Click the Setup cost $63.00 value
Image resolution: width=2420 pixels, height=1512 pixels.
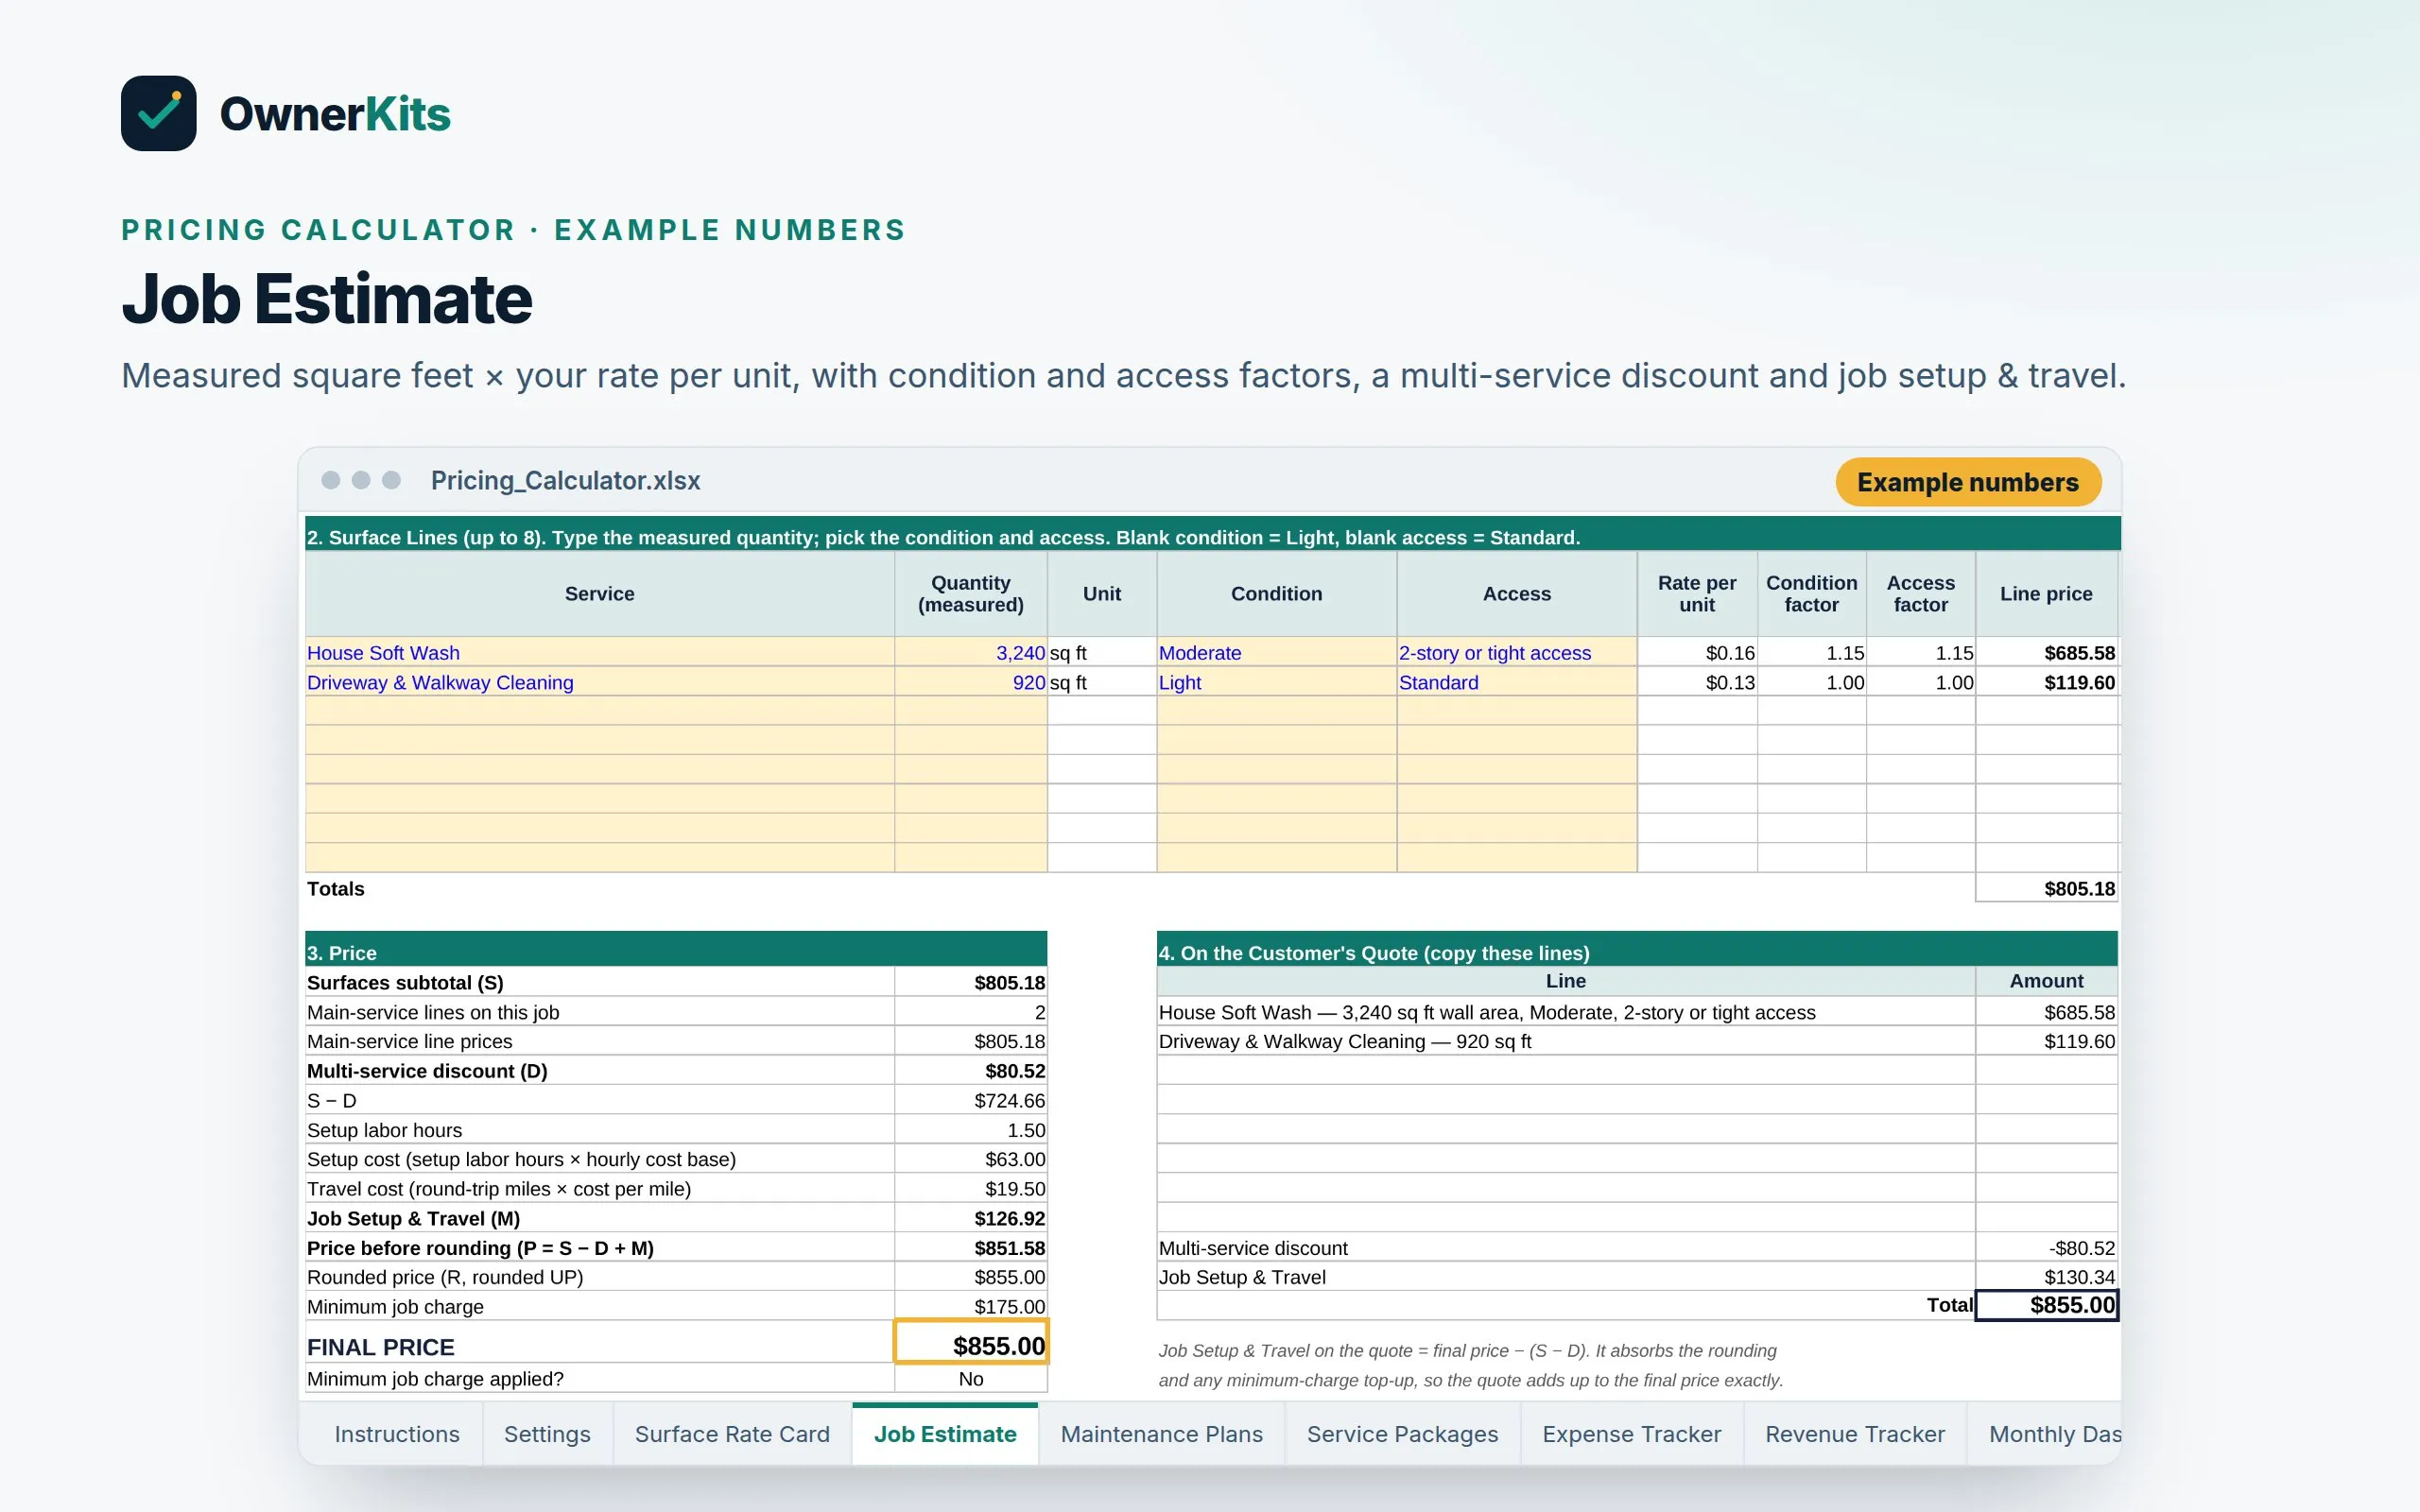[971, 1159]
